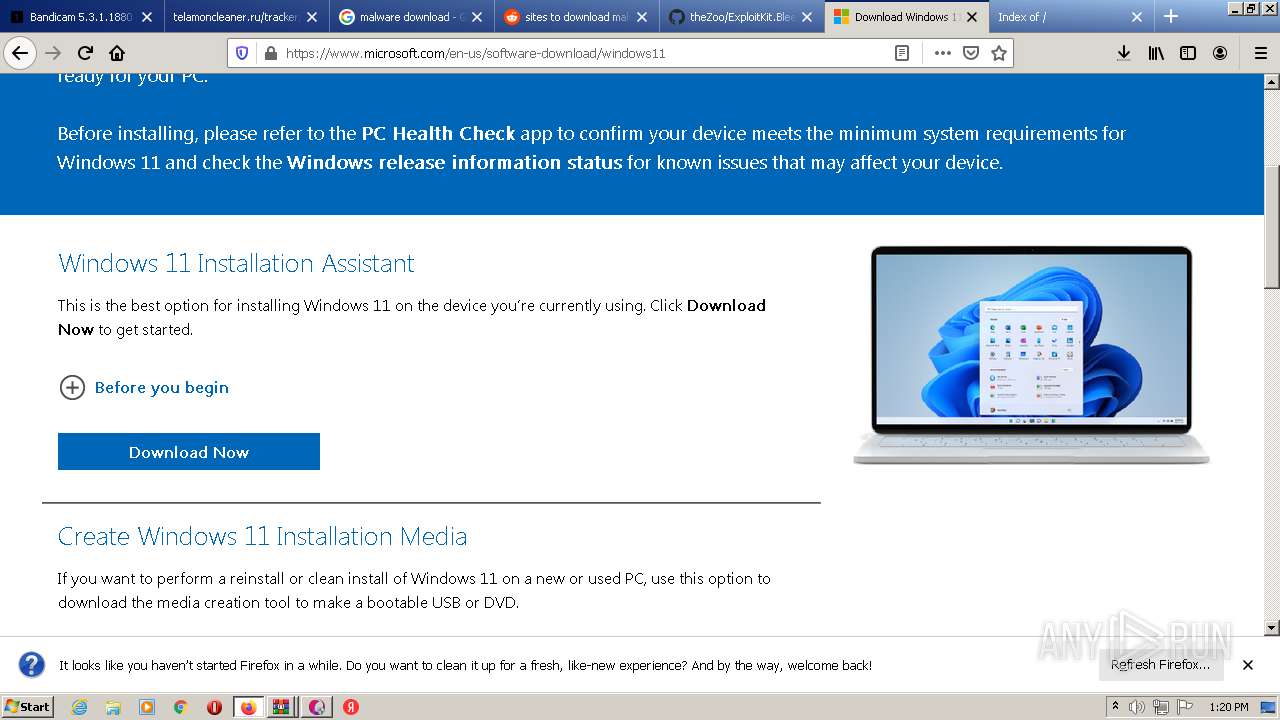This screenshot has width=1280, height=720.
Task: Click Windows 11 Installation Assistant heading
Action: [236, 263]
